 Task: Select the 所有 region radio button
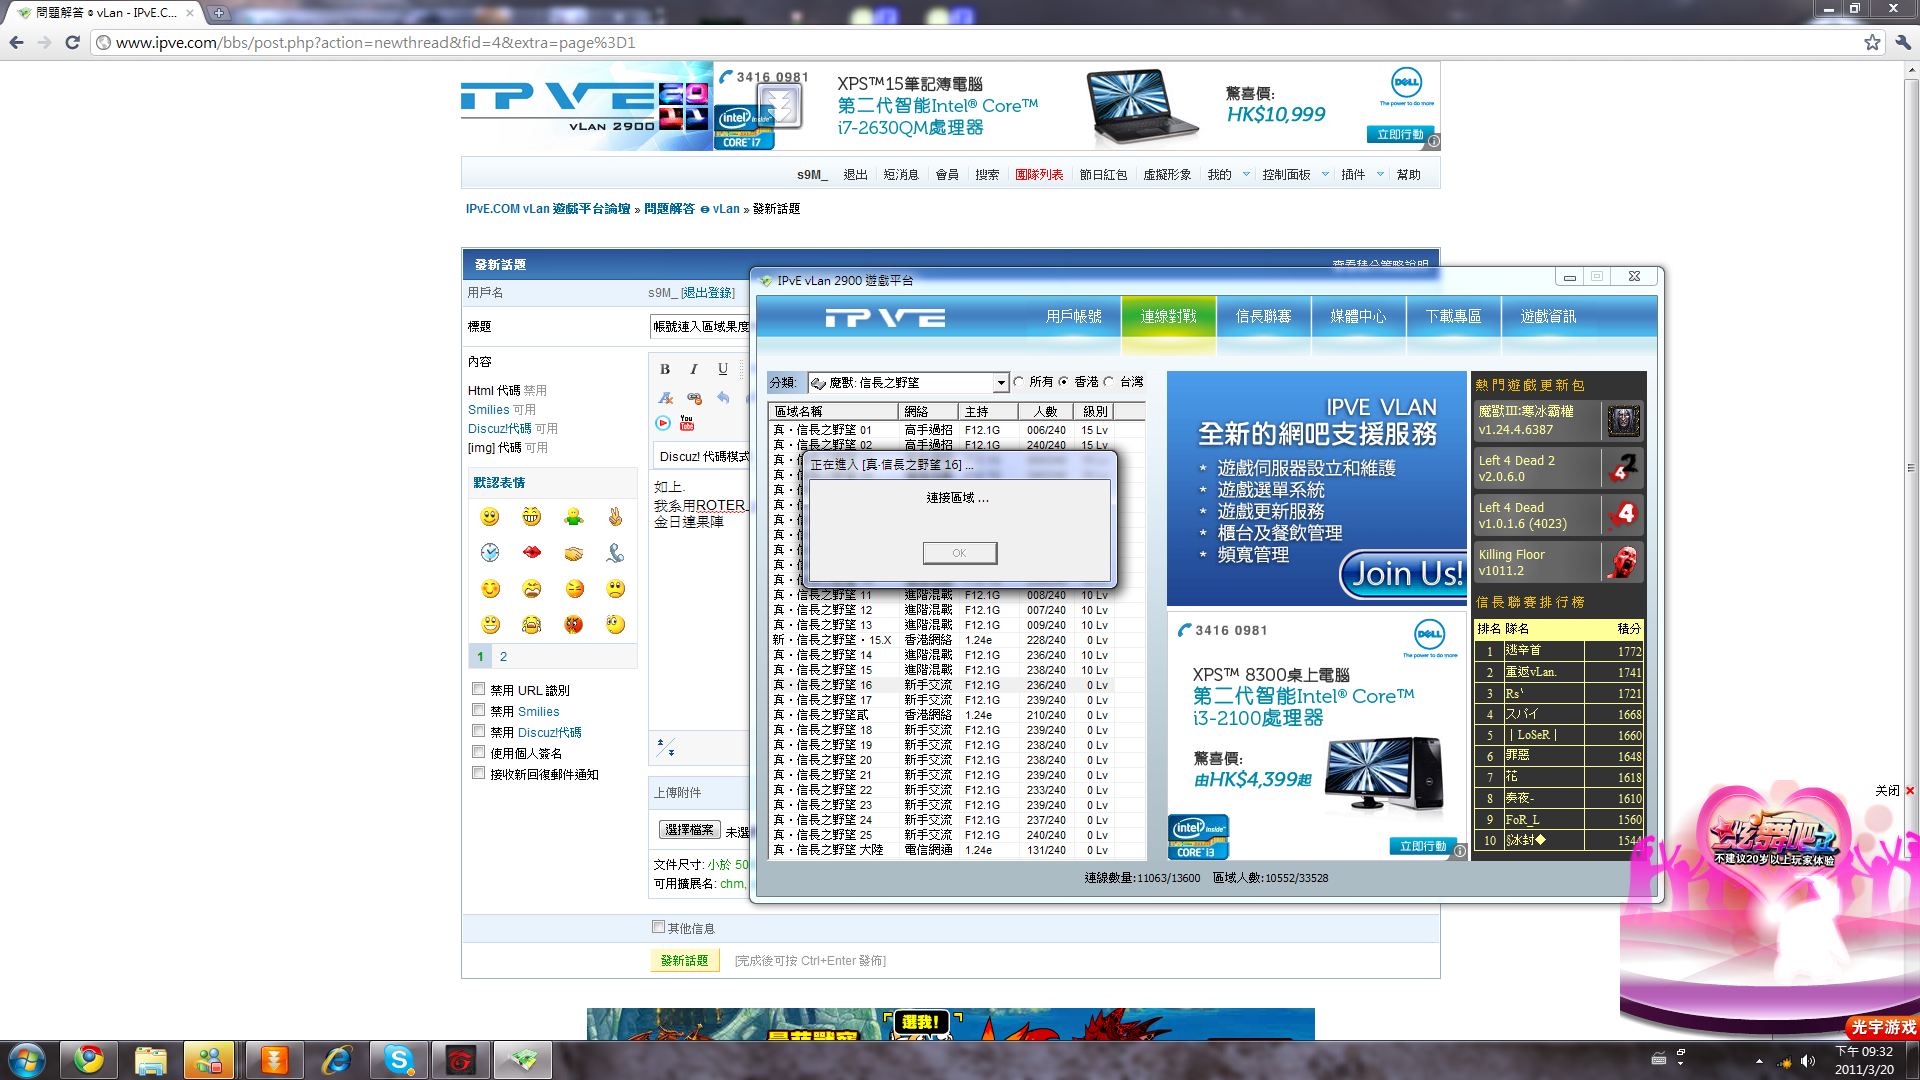click(x=1019, y=382)
